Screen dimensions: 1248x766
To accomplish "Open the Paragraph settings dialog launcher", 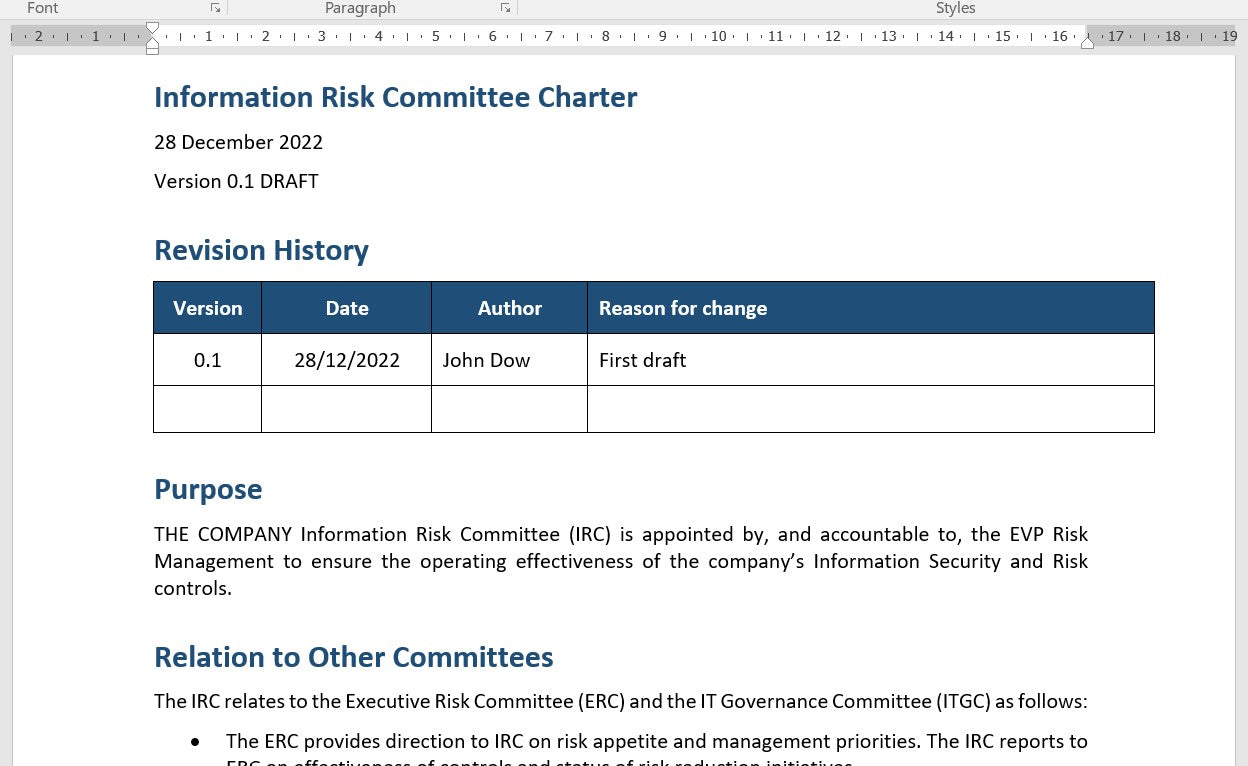I will (x=504, y=7).
